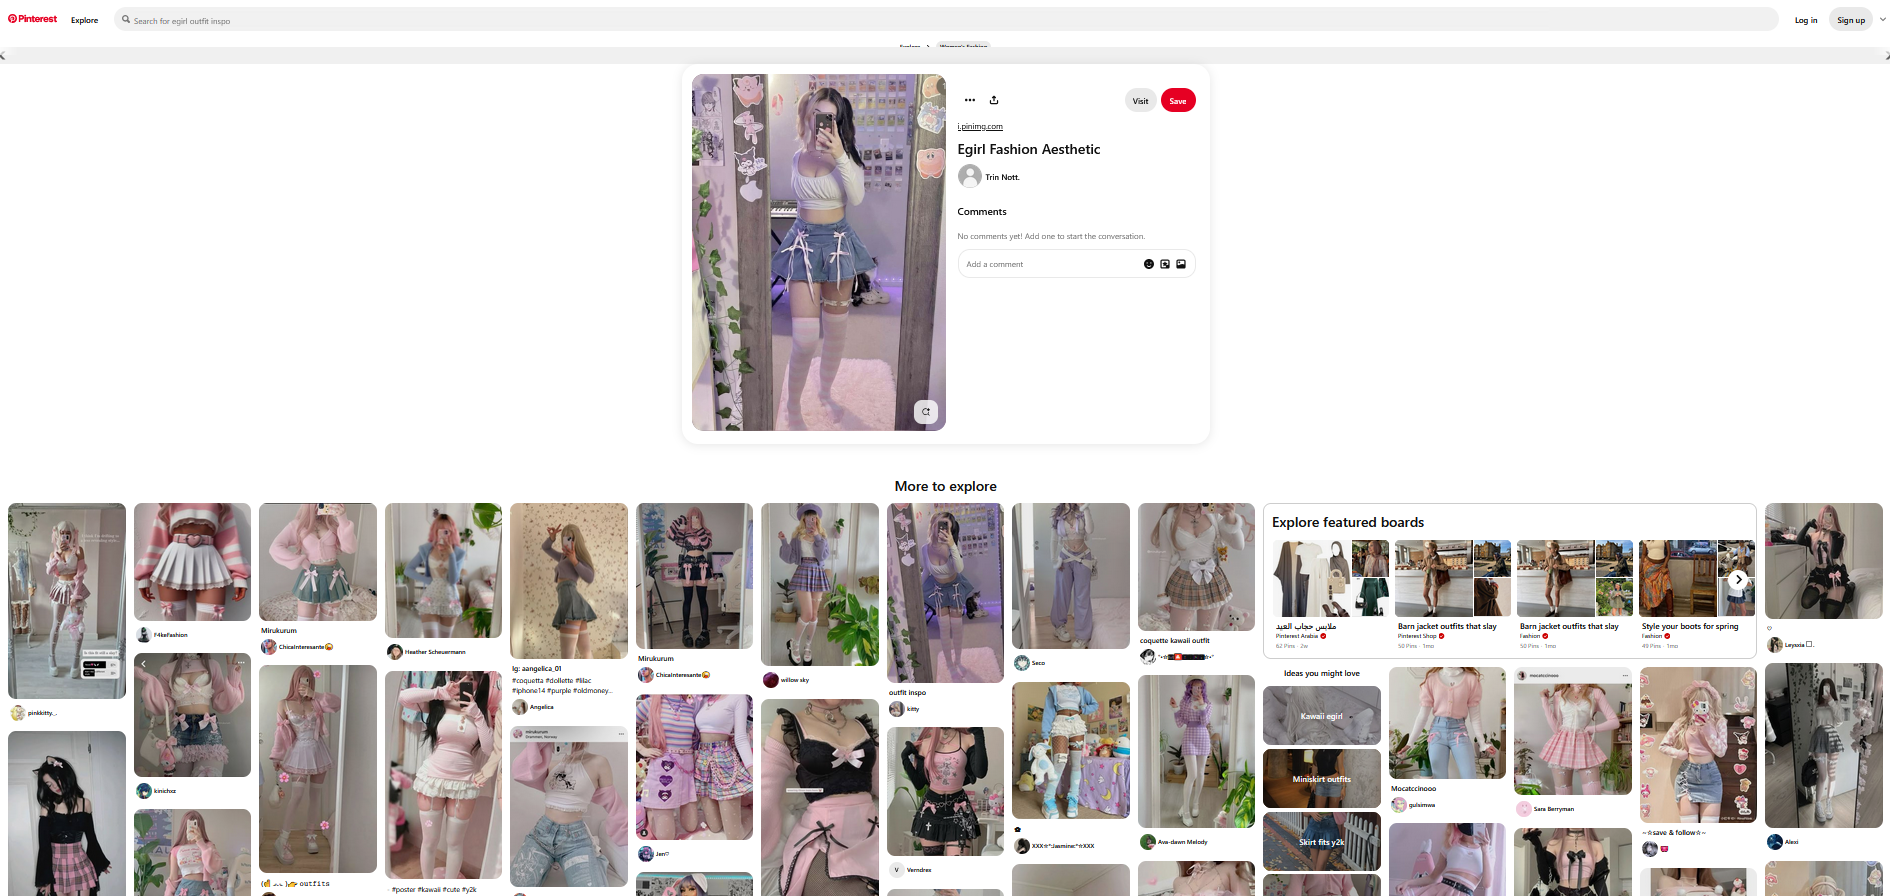Open the pin's three-dot more options menu
1890x896 pixels.
pos(970,100)
